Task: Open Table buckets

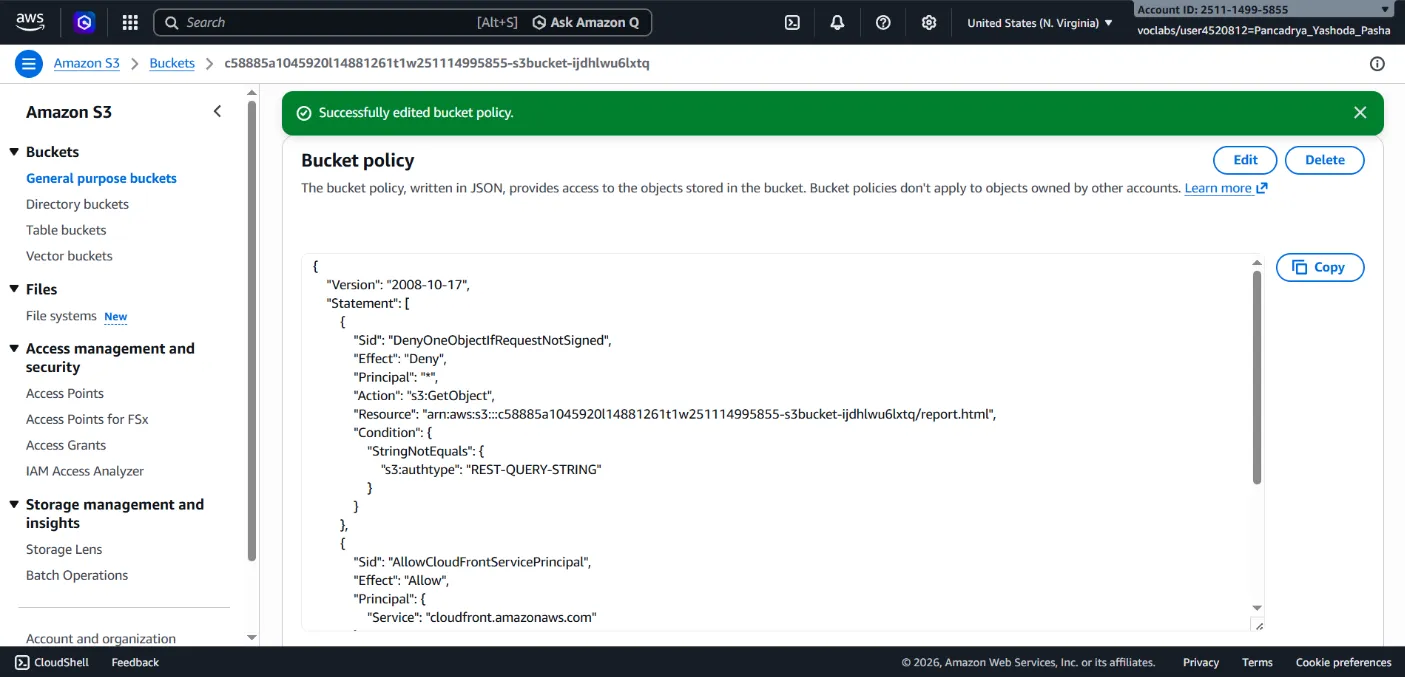Action: pyautogui.click(x=66, y=230)
